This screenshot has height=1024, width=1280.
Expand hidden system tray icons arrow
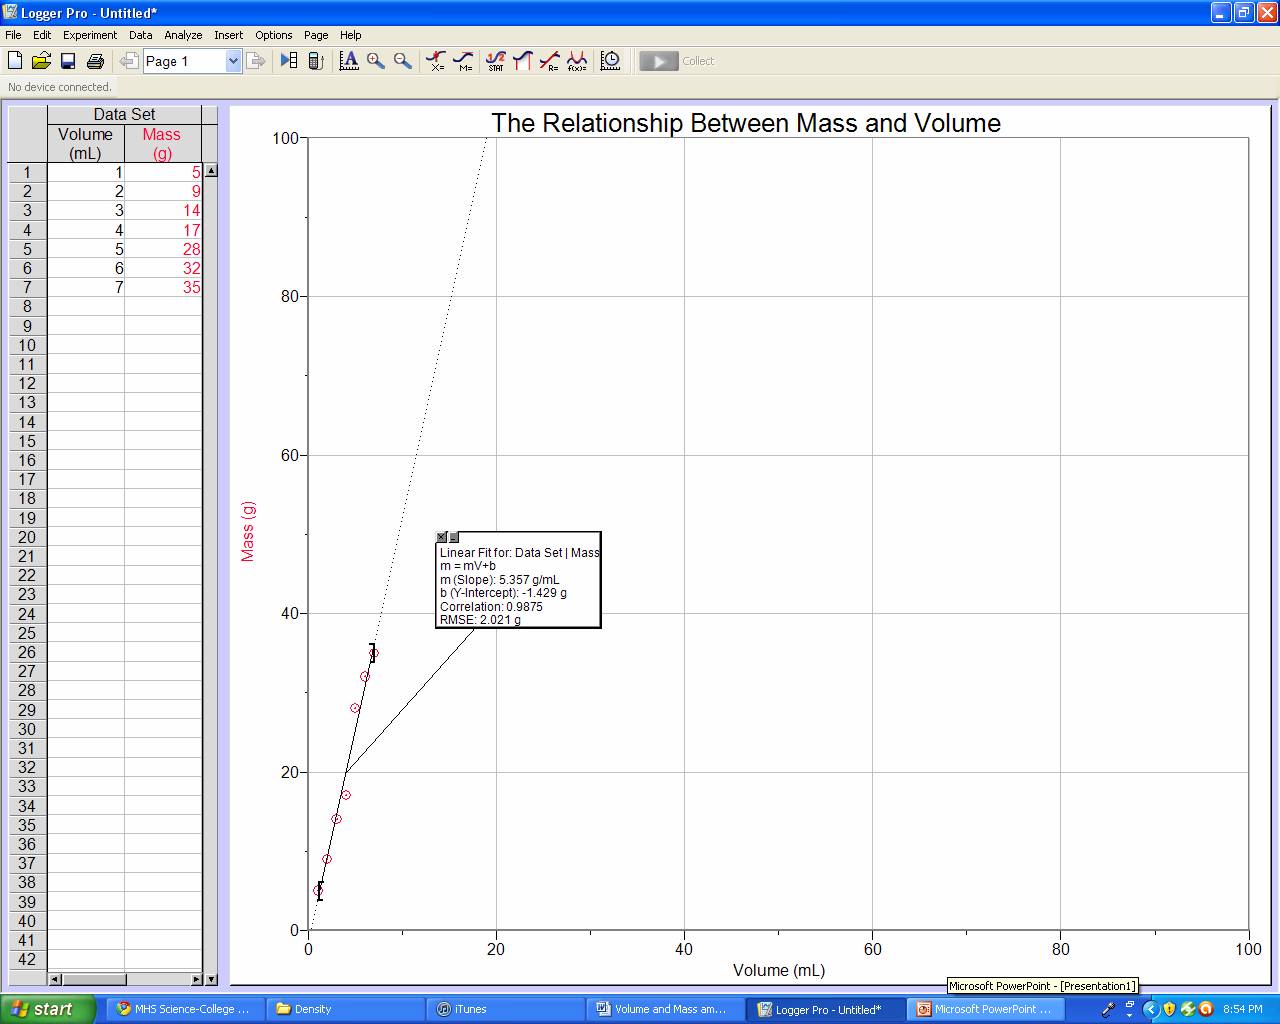point(1151,1009)
